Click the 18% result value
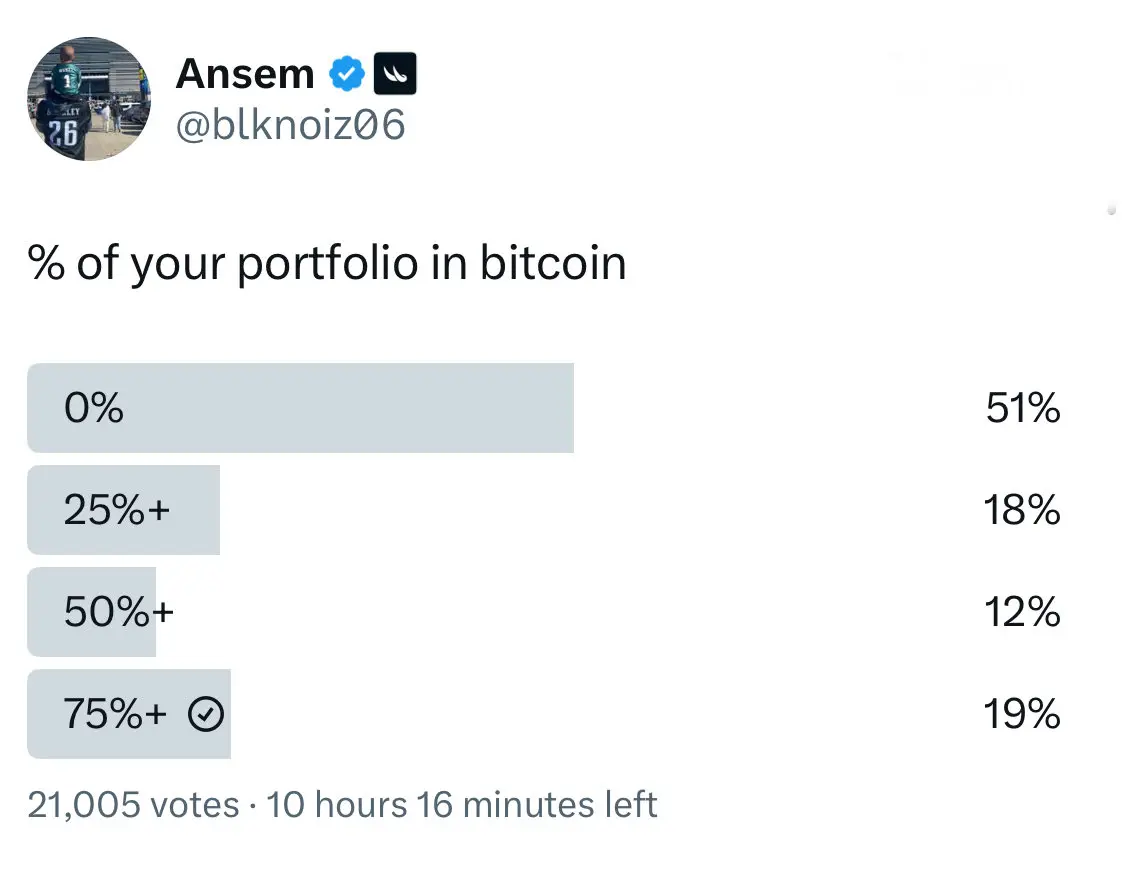The image size is (1125, 882). click(1022, 510)
